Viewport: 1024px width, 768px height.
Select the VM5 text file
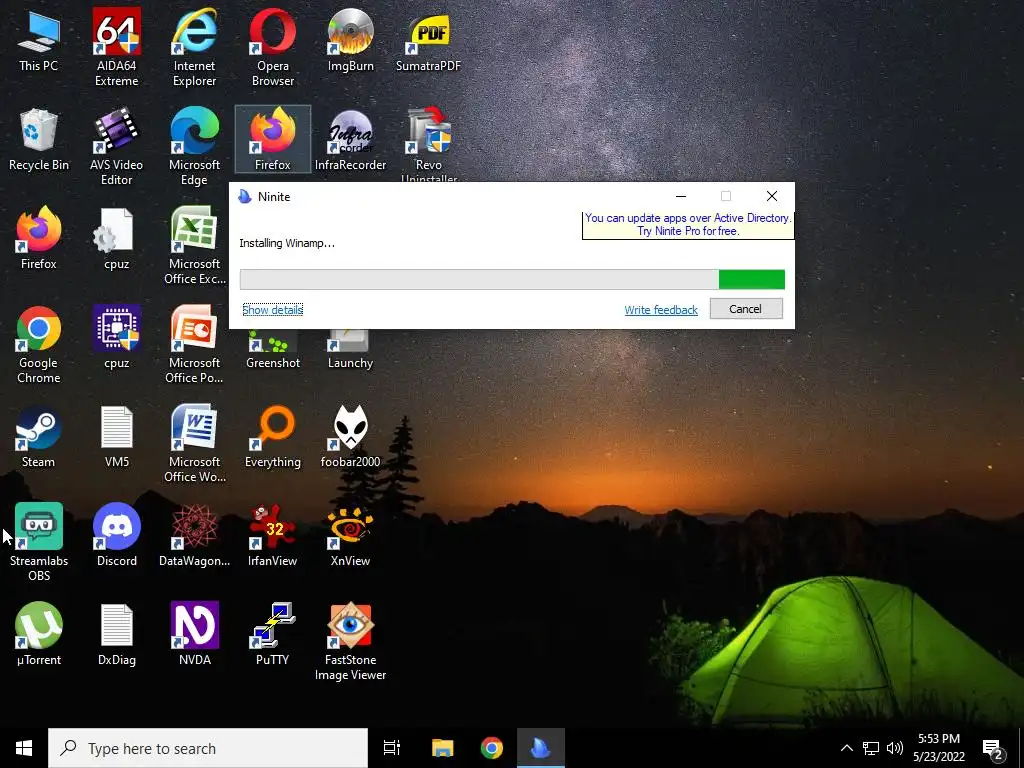coord(116,438)
